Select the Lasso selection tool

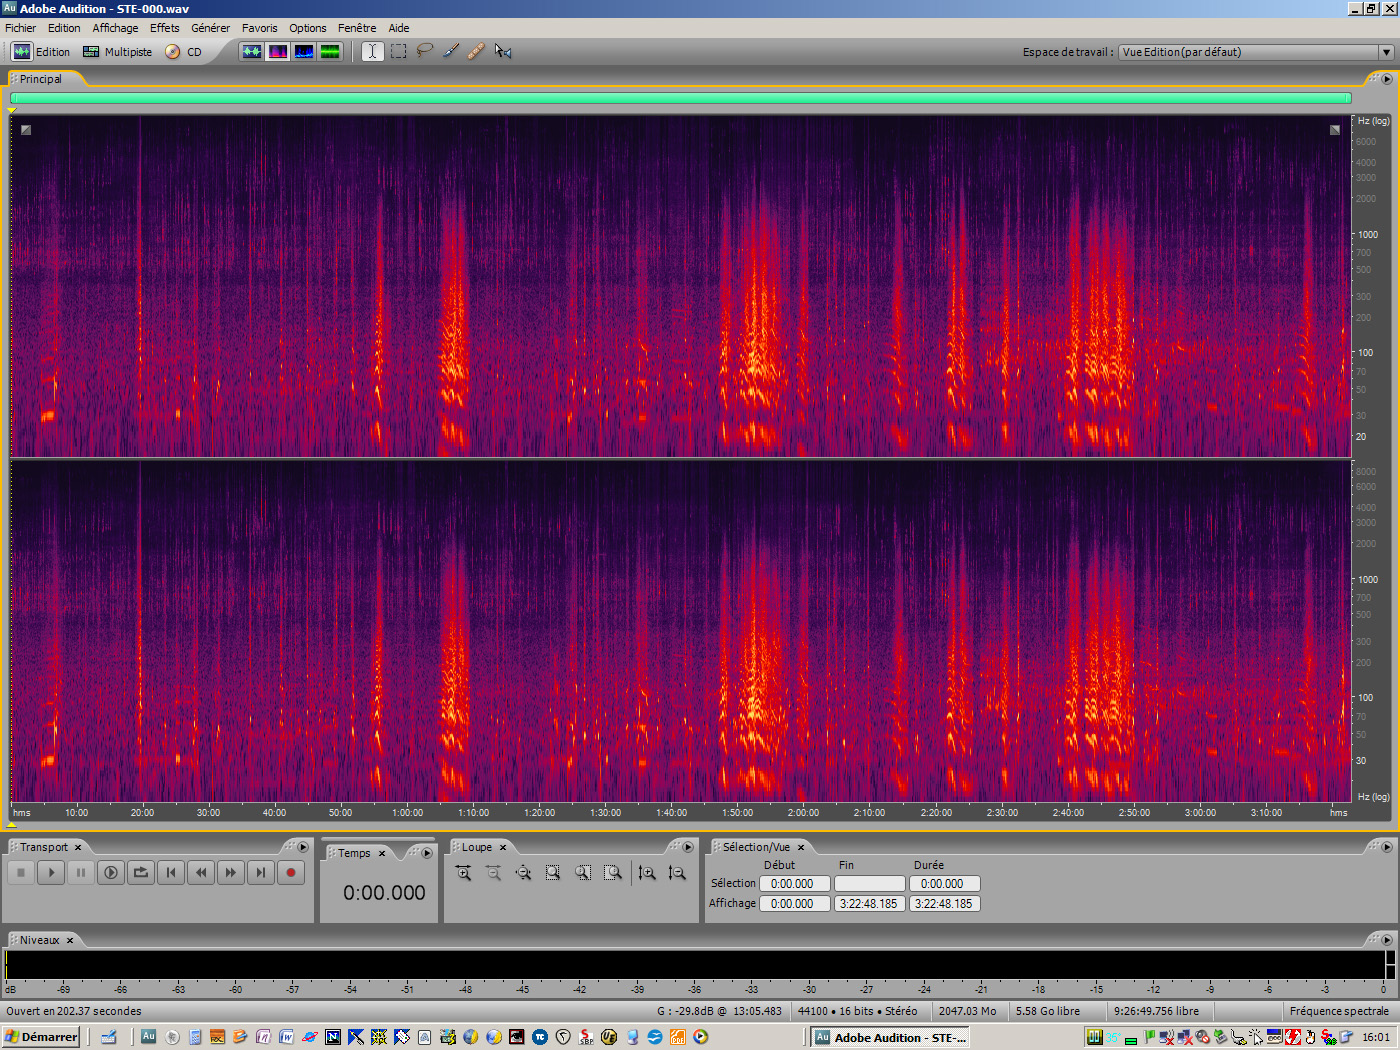pyautogui.click(x=425, y=51)
